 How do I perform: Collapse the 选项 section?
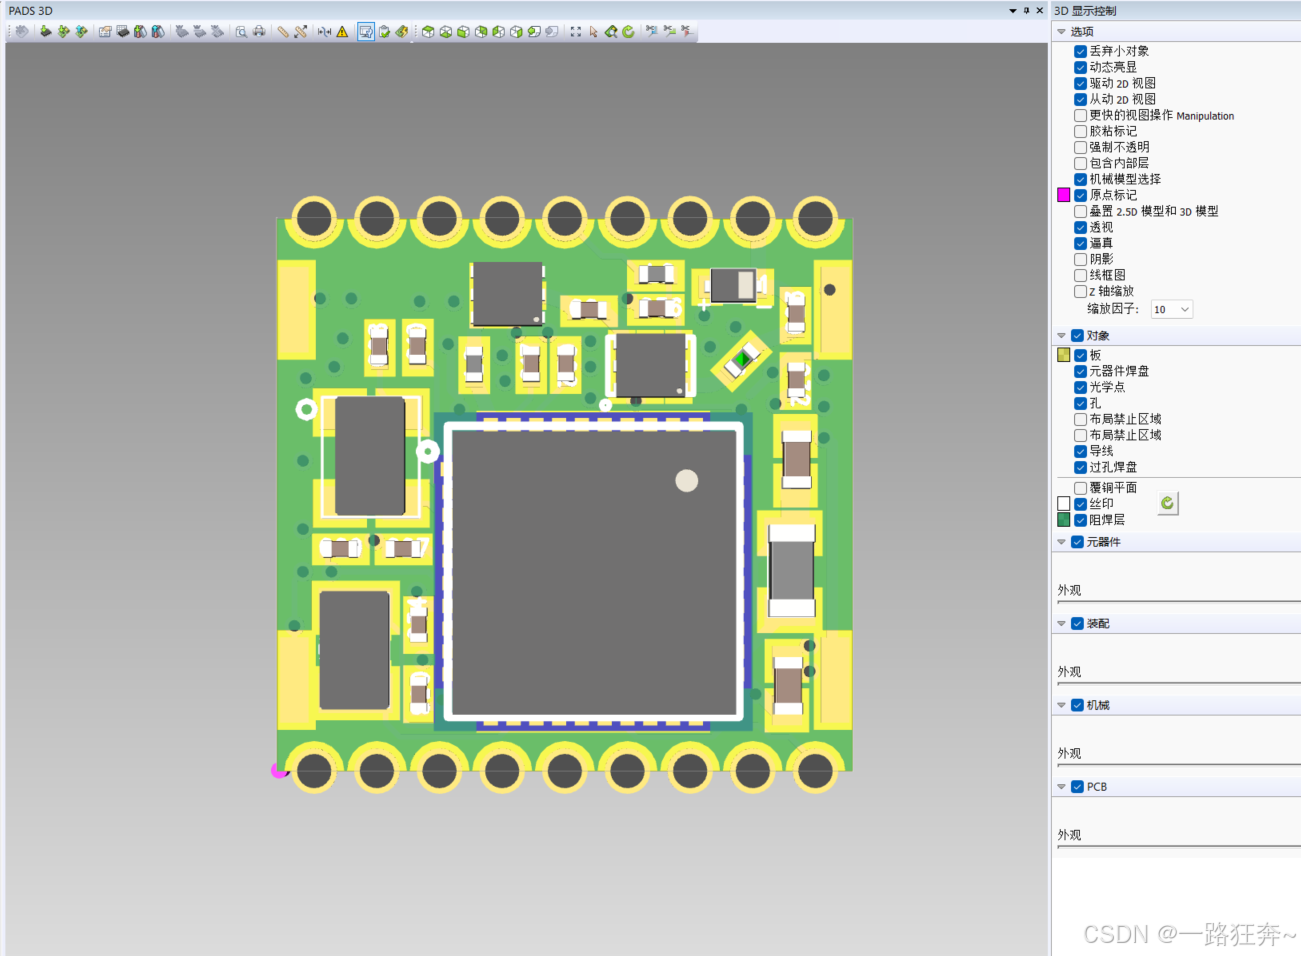pos(1062,32)
